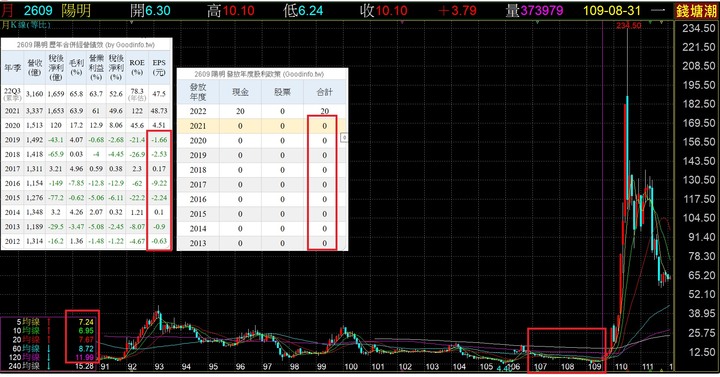Click the 錢塘潮 label at top right
Image resolution: width=720 pixels, height=377 pixels.
tap(696, 11)
